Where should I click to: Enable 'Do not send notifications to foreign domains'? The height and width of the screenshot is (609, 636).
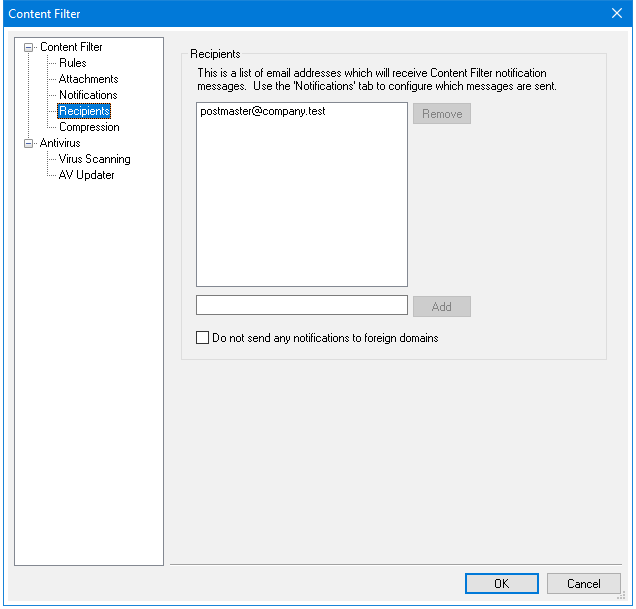tap(203, 338)
